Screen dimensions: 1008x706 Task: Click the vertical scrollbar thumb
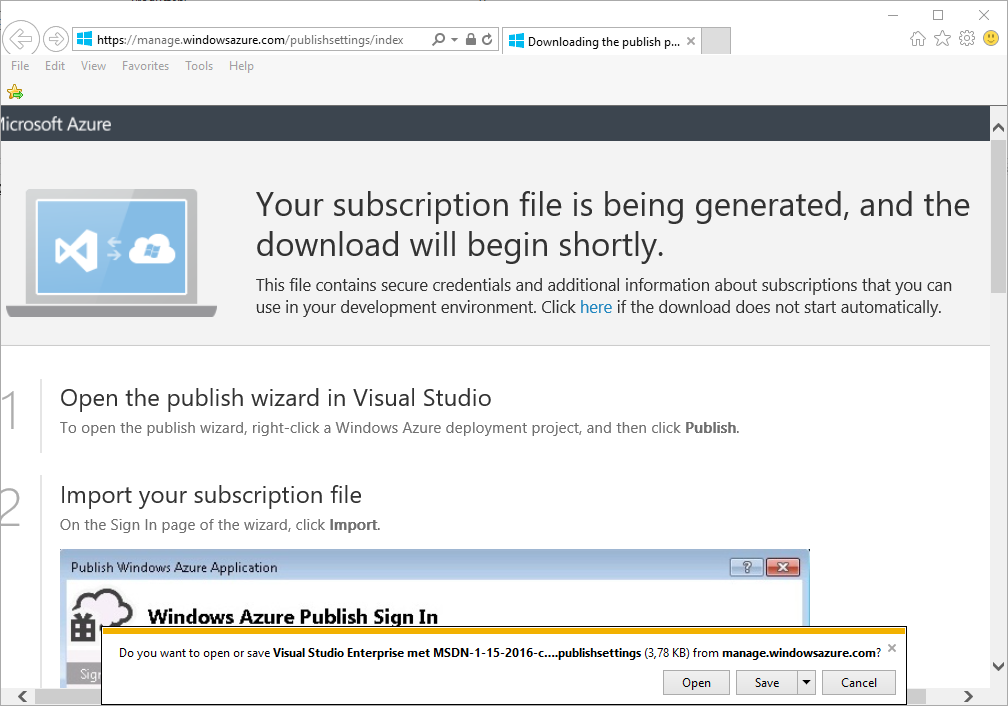998,215
